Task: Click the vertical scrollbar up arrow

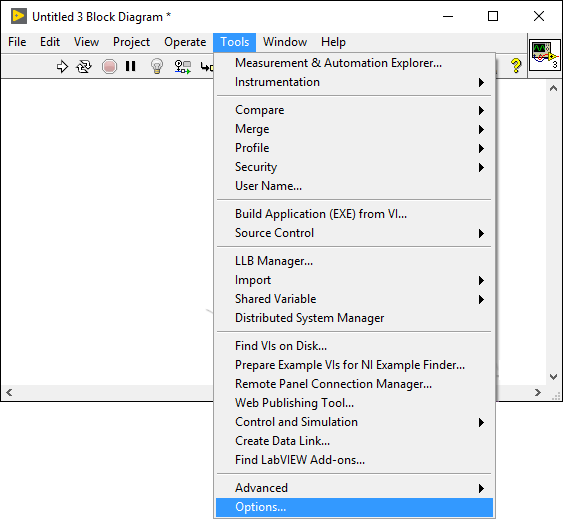Action: (553, 88)
